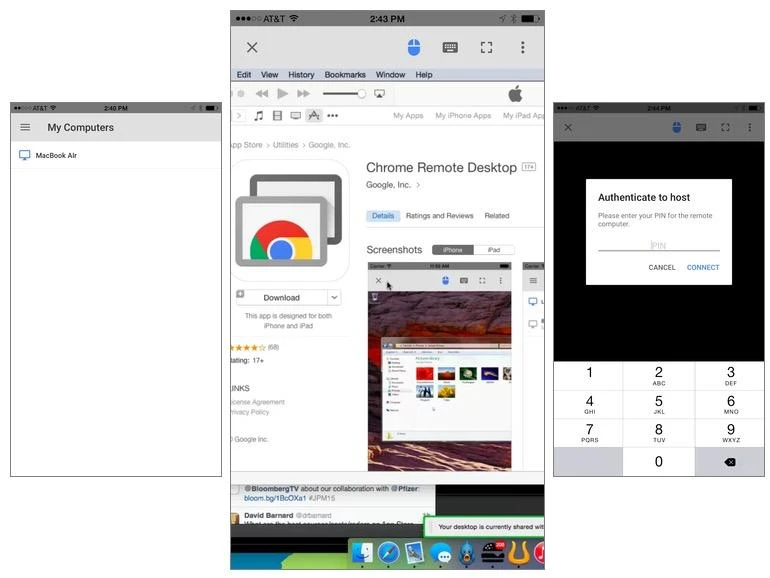This screenshot has width=770, height=578.
Task: Close remote session in center phone toolbar
Action: (252, 47)
